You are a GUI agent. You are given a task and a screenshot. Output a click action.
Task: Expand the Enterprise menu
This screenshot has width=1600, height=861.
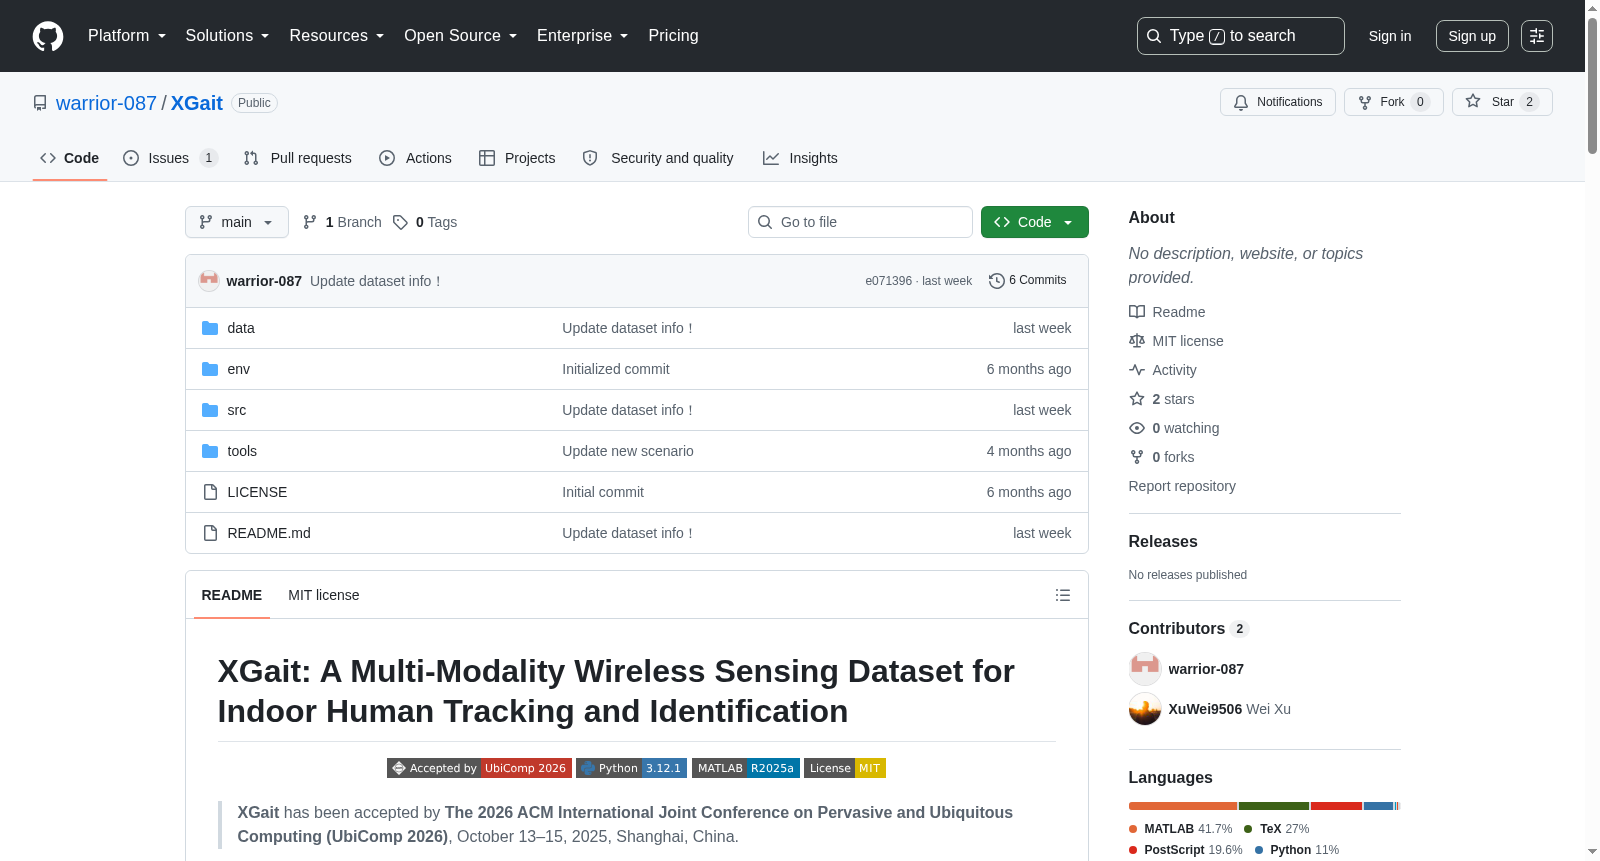click(583, 36)
